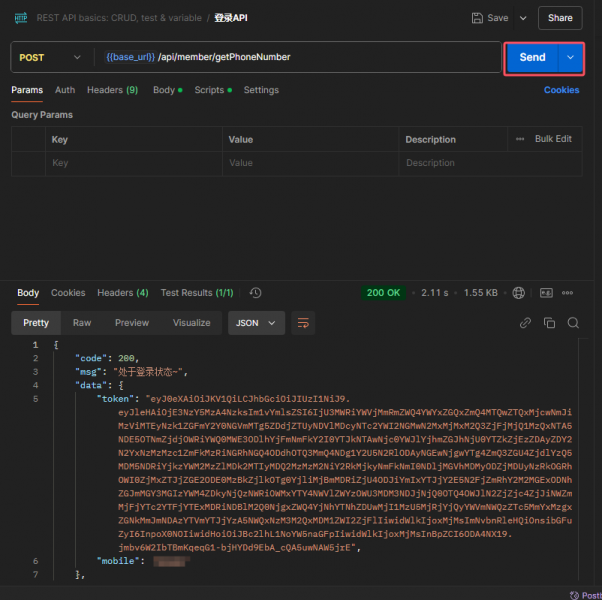This screenshot has height=600, width=602.
Task: Click the Query Params Description input cell
Action: [x=491, y=163]
